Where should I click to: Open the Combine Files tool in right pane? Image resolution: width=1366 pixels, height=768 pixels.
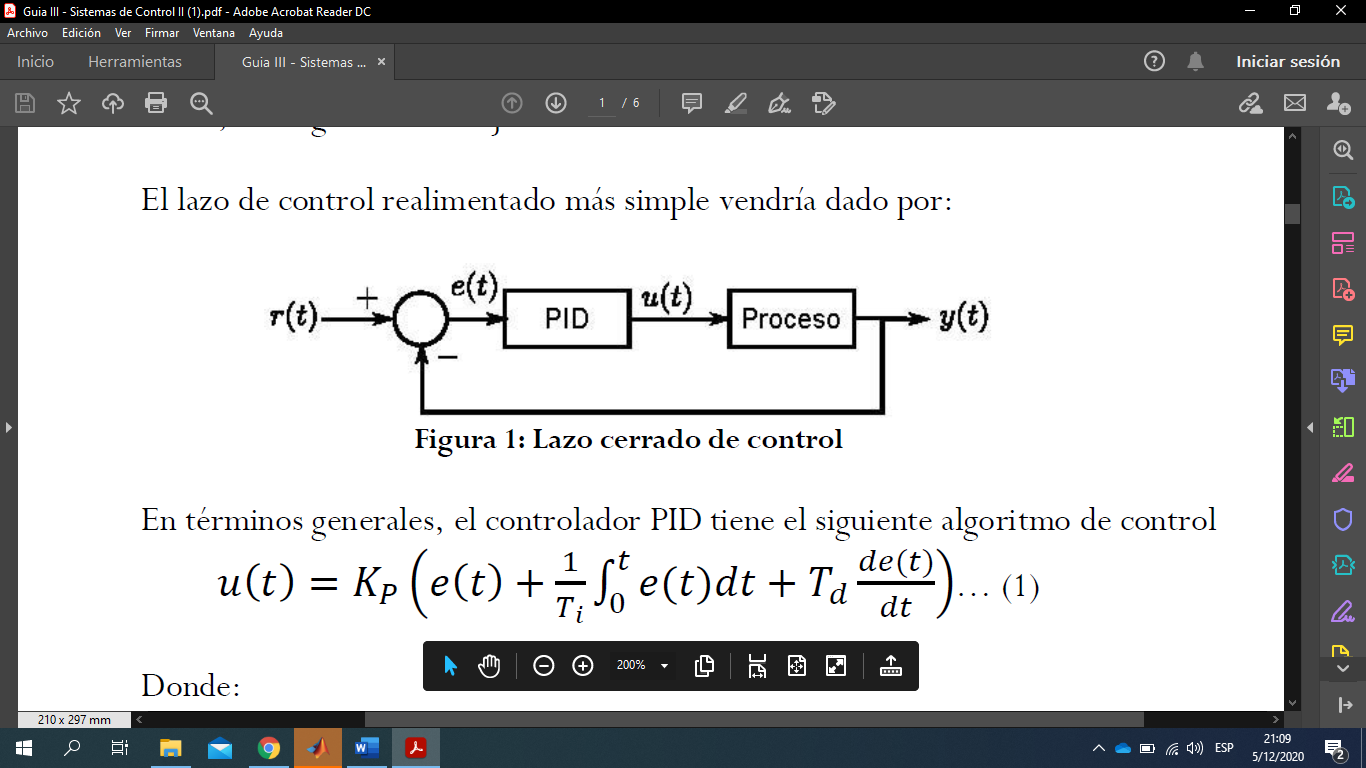[x=1343, y=381]
